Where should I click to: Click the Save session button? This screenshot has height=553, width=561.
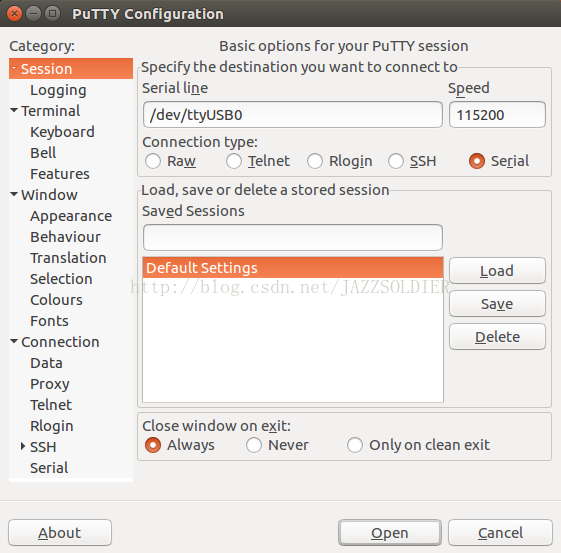pos(497,304)
